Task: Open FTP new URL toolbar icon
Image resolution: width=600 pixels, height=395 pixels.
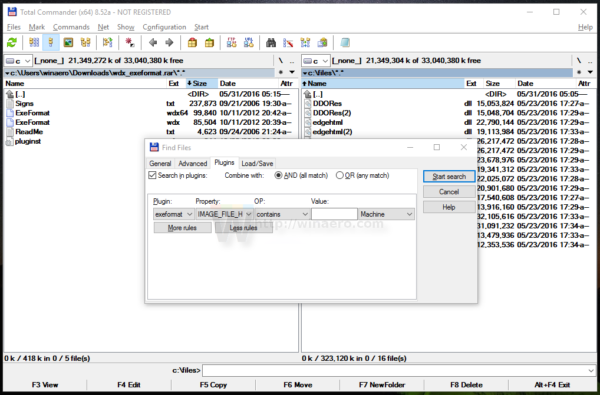Action: coord(249,42)
